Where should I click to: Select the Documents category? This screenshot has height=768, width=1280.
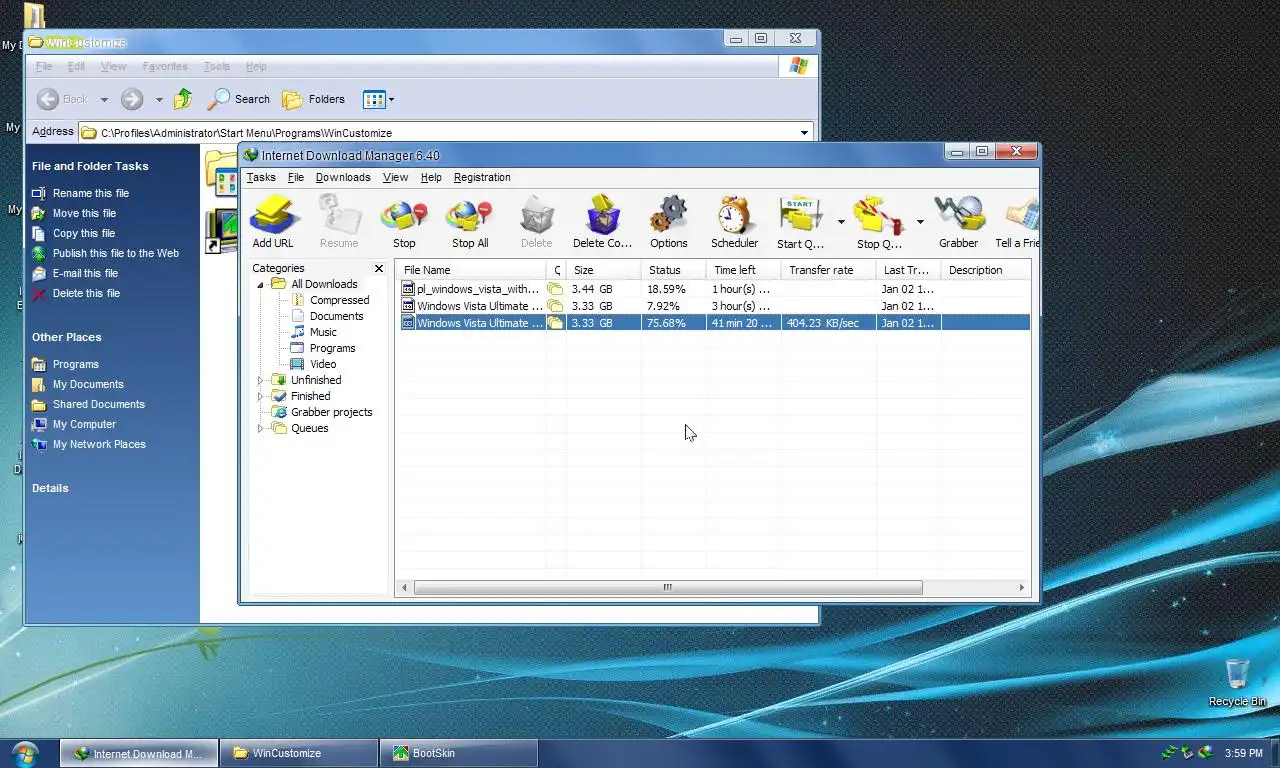(336, 316)
